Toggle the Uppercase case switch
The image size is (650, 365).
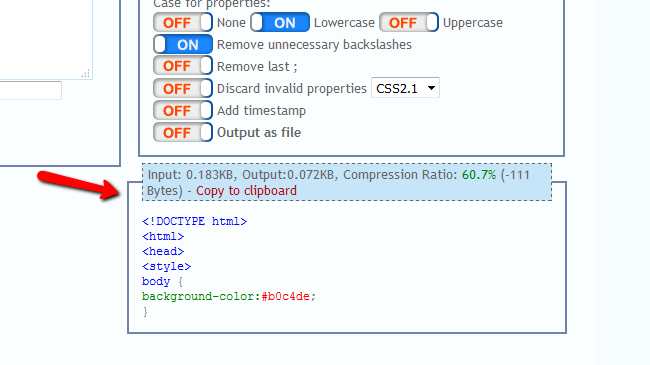click(409, 22)
